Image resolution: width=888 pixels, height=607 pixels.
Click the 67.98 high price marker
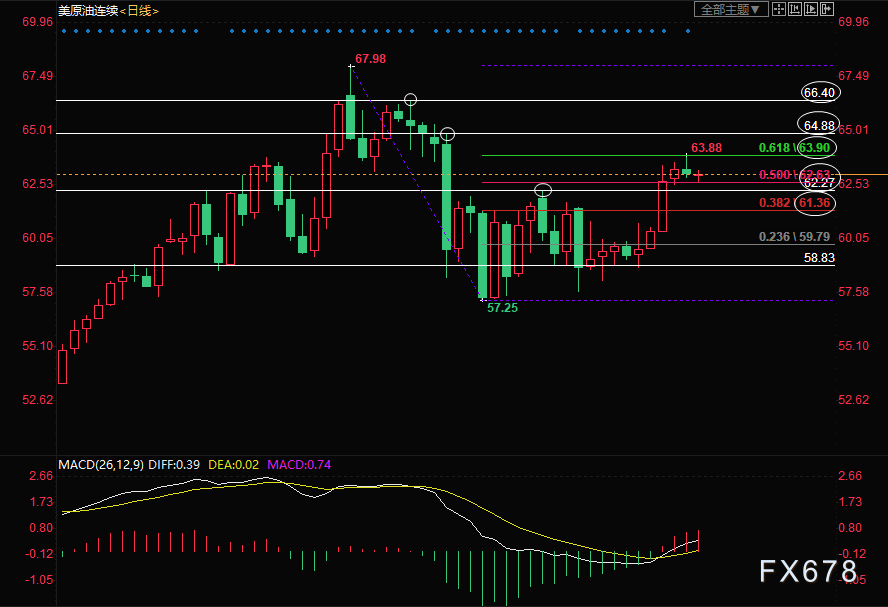(x=370, y=59)
